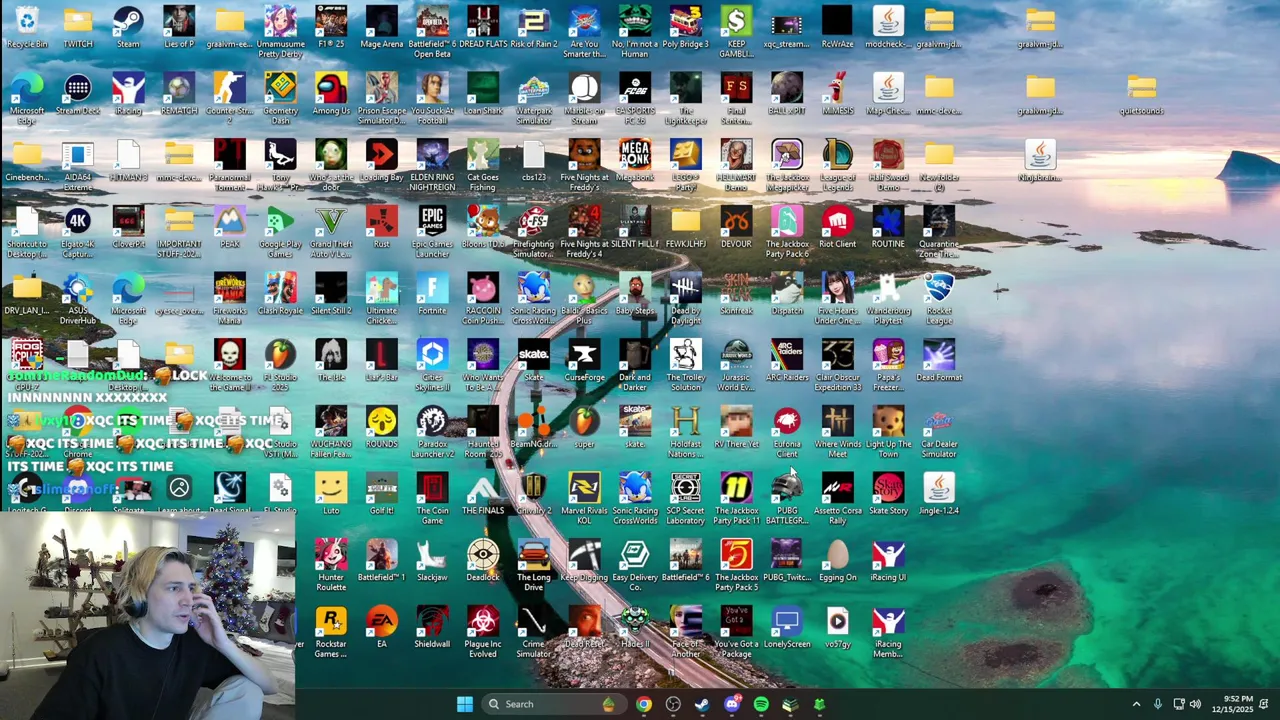The image size is (1280, 720).
Task: Select the League of Legends icon
Action: point(838,165)
